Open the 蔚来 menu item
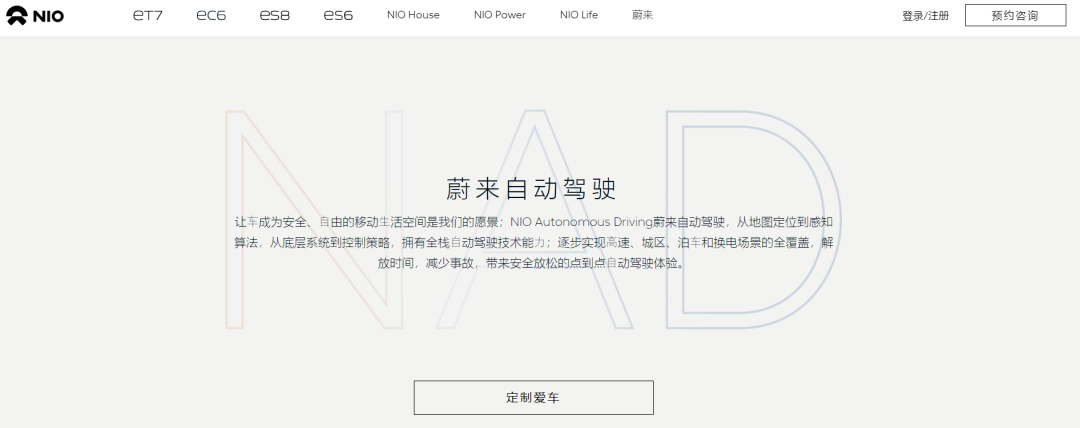The width and height of the screenshot is (1080, 428). [643, 15]
